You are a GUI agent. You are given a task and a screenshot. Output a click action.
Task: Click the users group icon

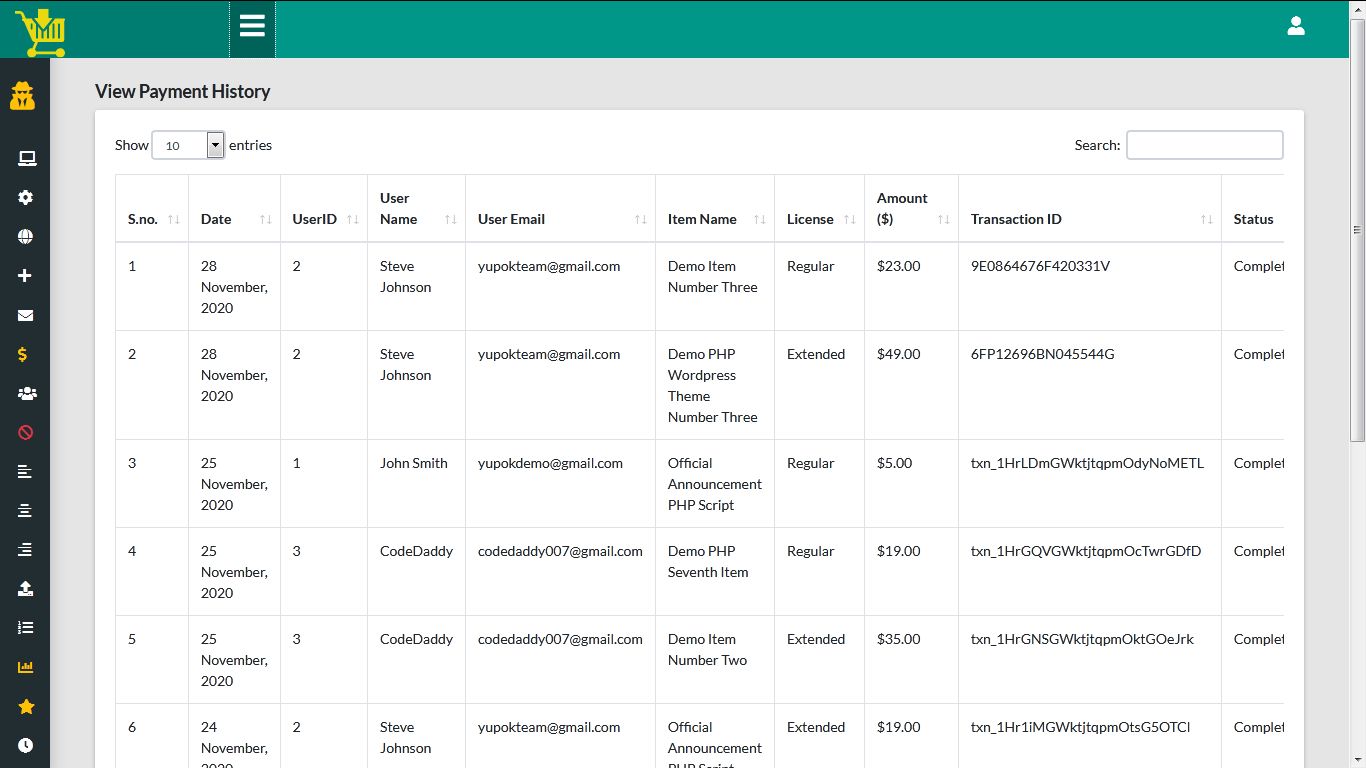27,394
